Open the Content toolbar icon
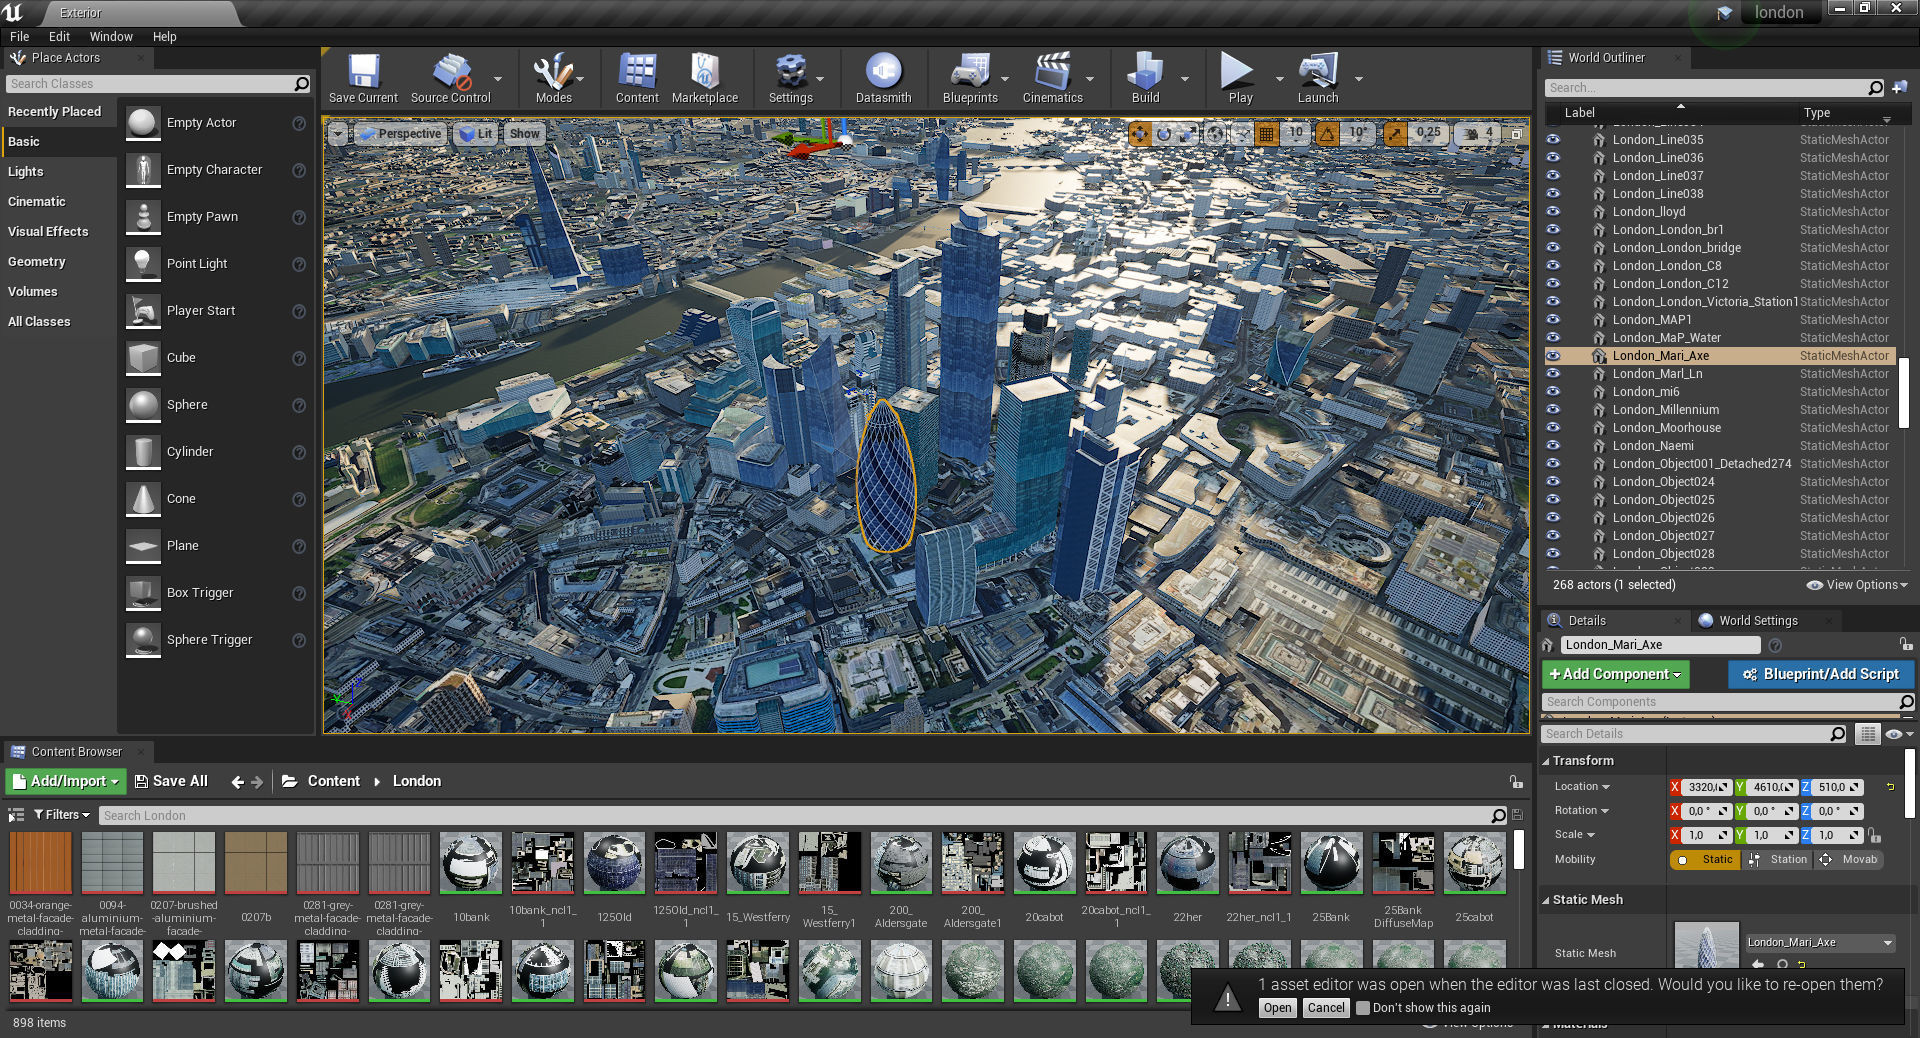This screenshot has height=1038, width=1920. 637,72
